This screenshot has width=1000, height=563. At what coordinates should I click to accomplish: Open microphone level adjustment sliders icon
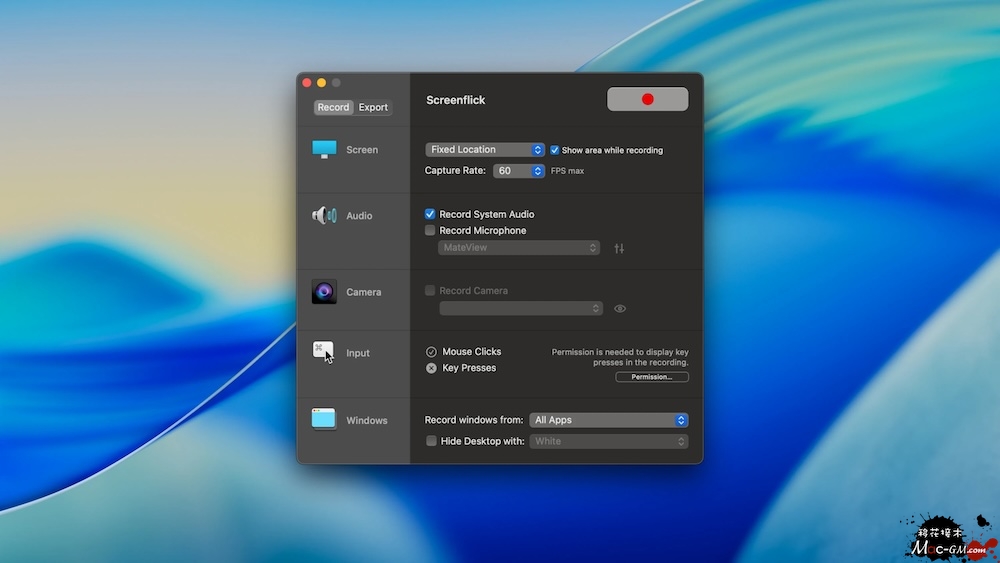click(x=619, y=248)
